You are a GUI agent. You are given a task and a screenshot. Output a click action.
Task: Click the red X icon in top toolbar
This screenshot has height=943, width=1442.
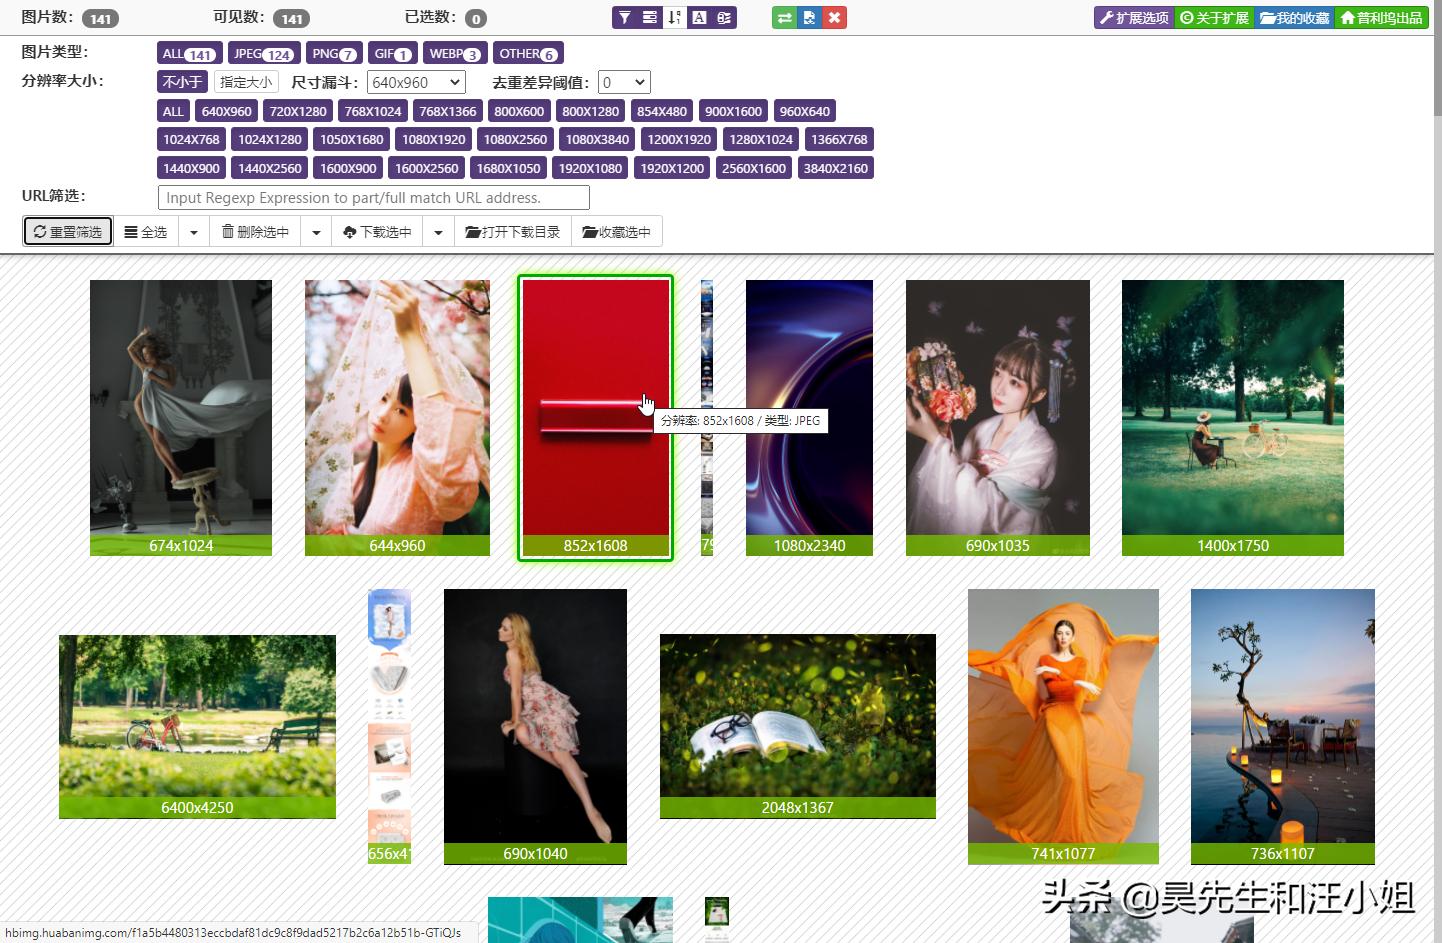[834, 17]
